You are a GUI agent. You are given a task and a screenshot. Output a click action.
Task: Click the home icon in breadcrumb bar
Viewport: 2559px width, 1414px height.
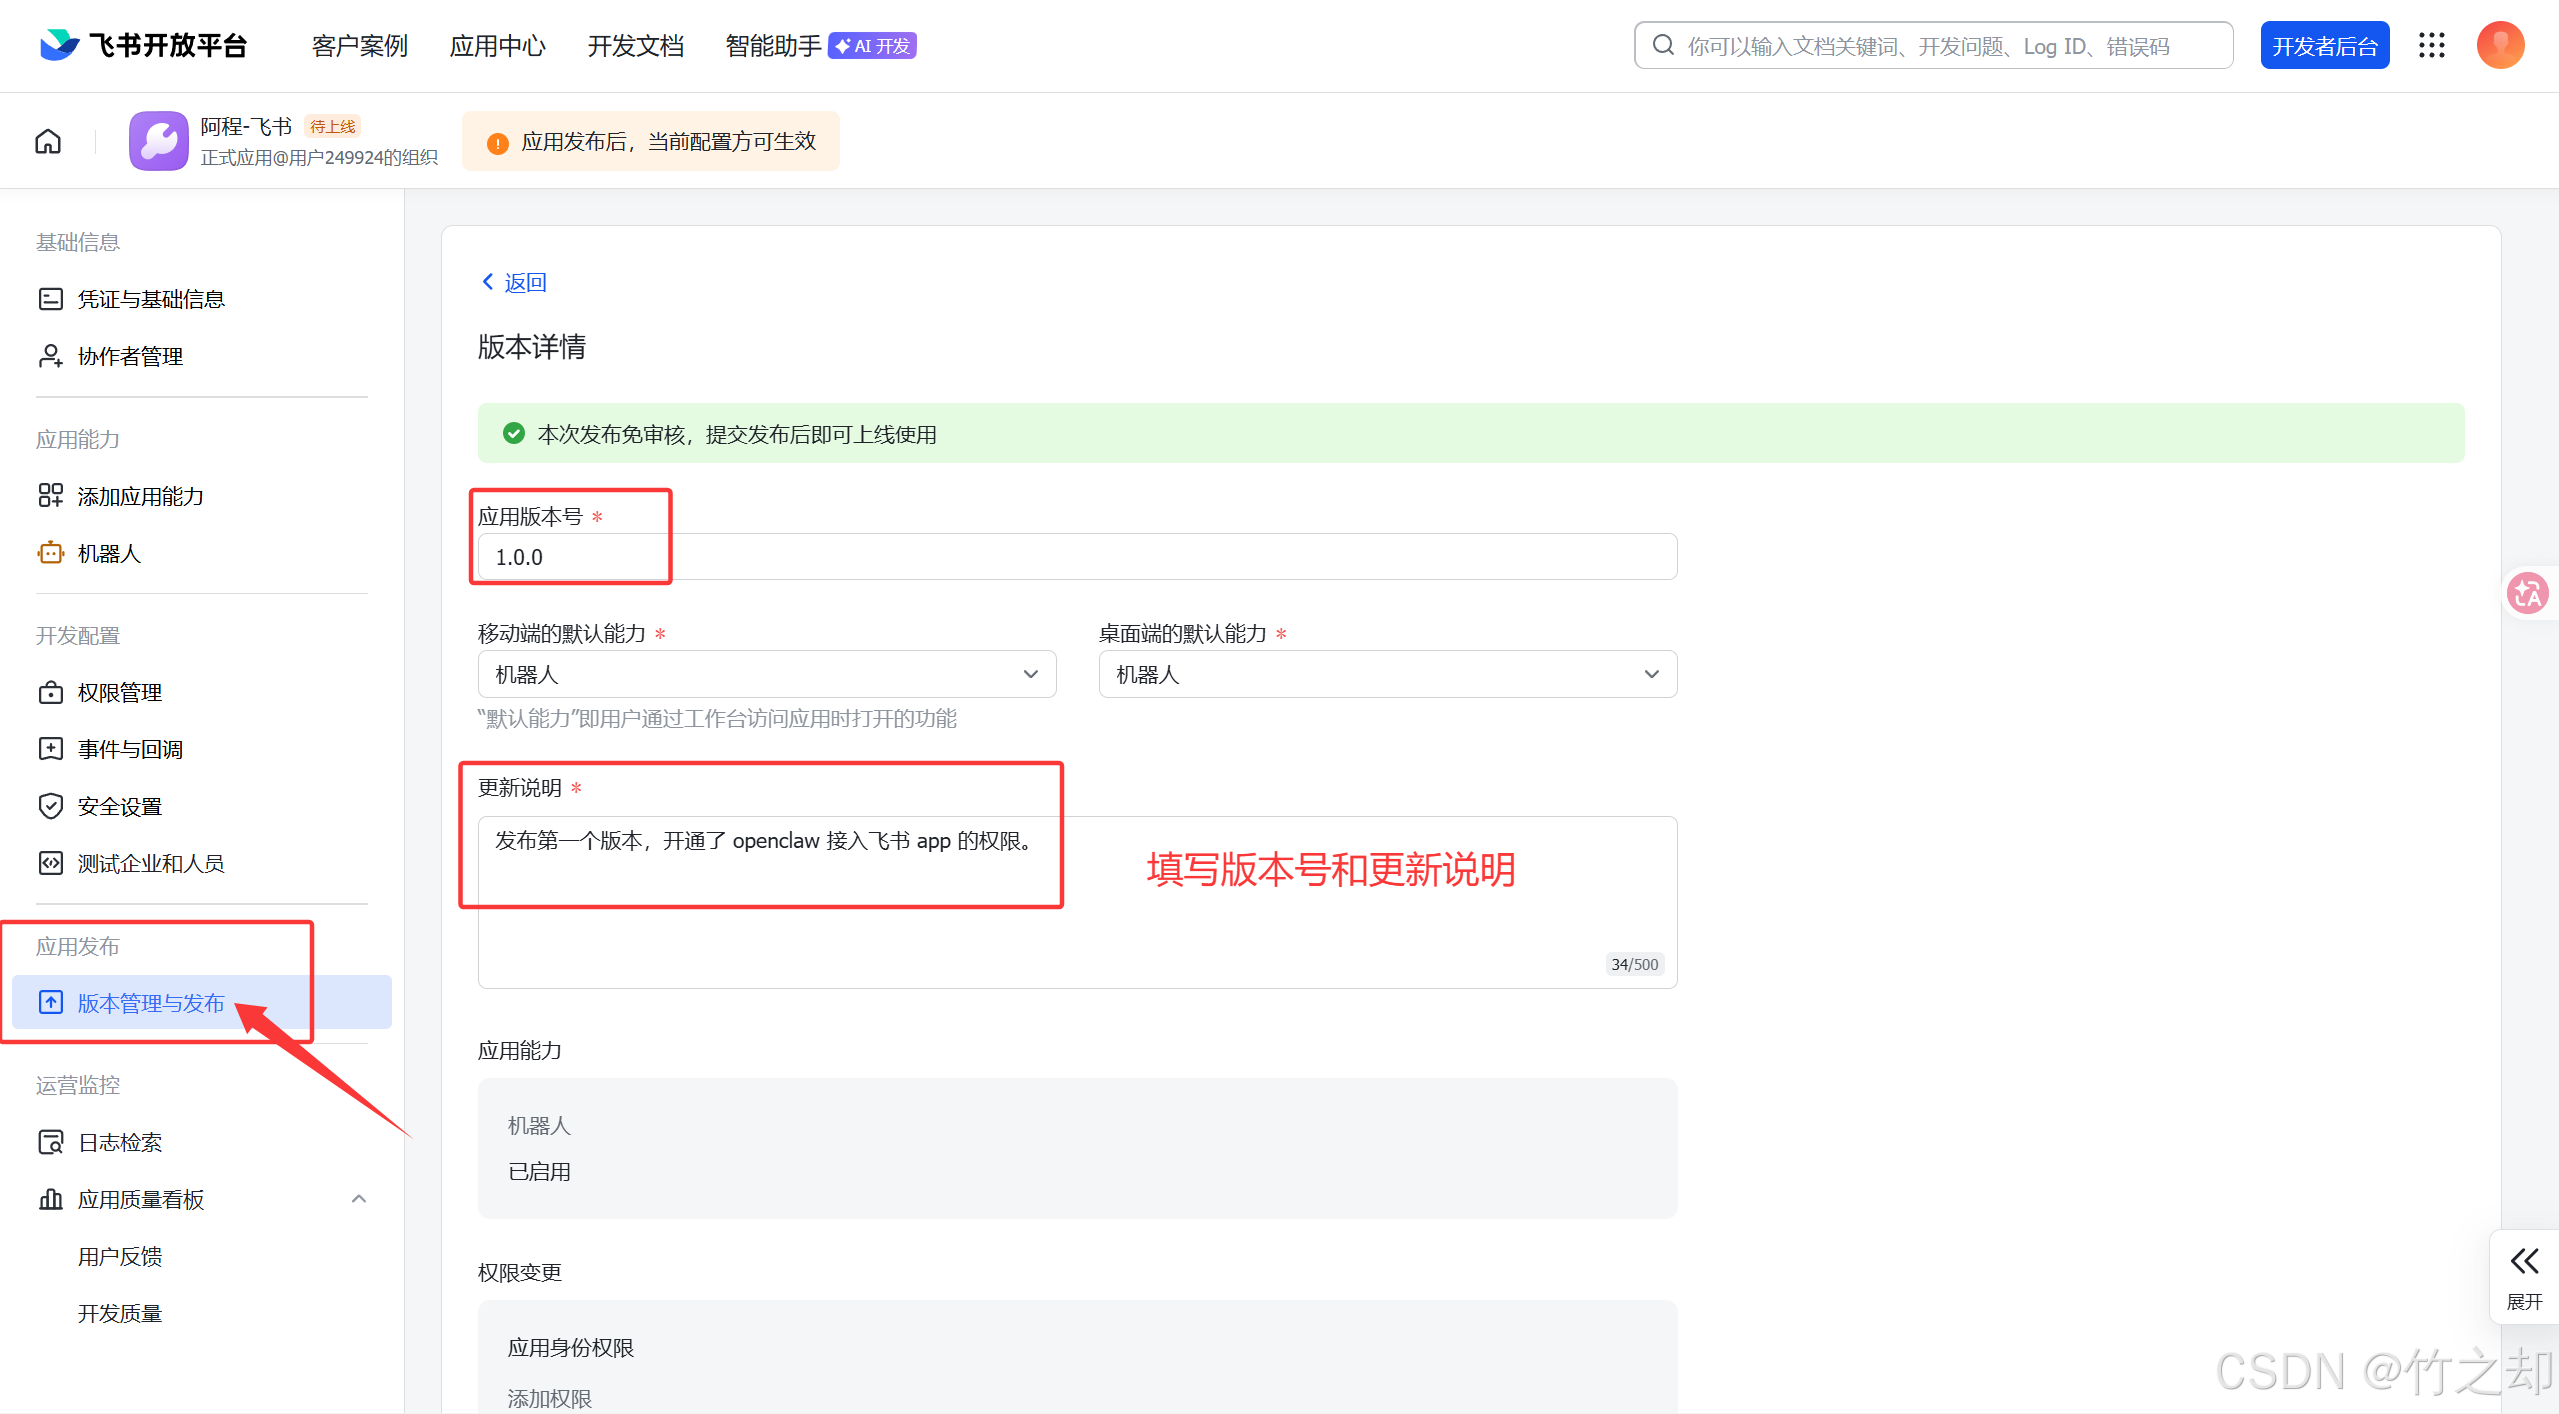pos(48,142)
